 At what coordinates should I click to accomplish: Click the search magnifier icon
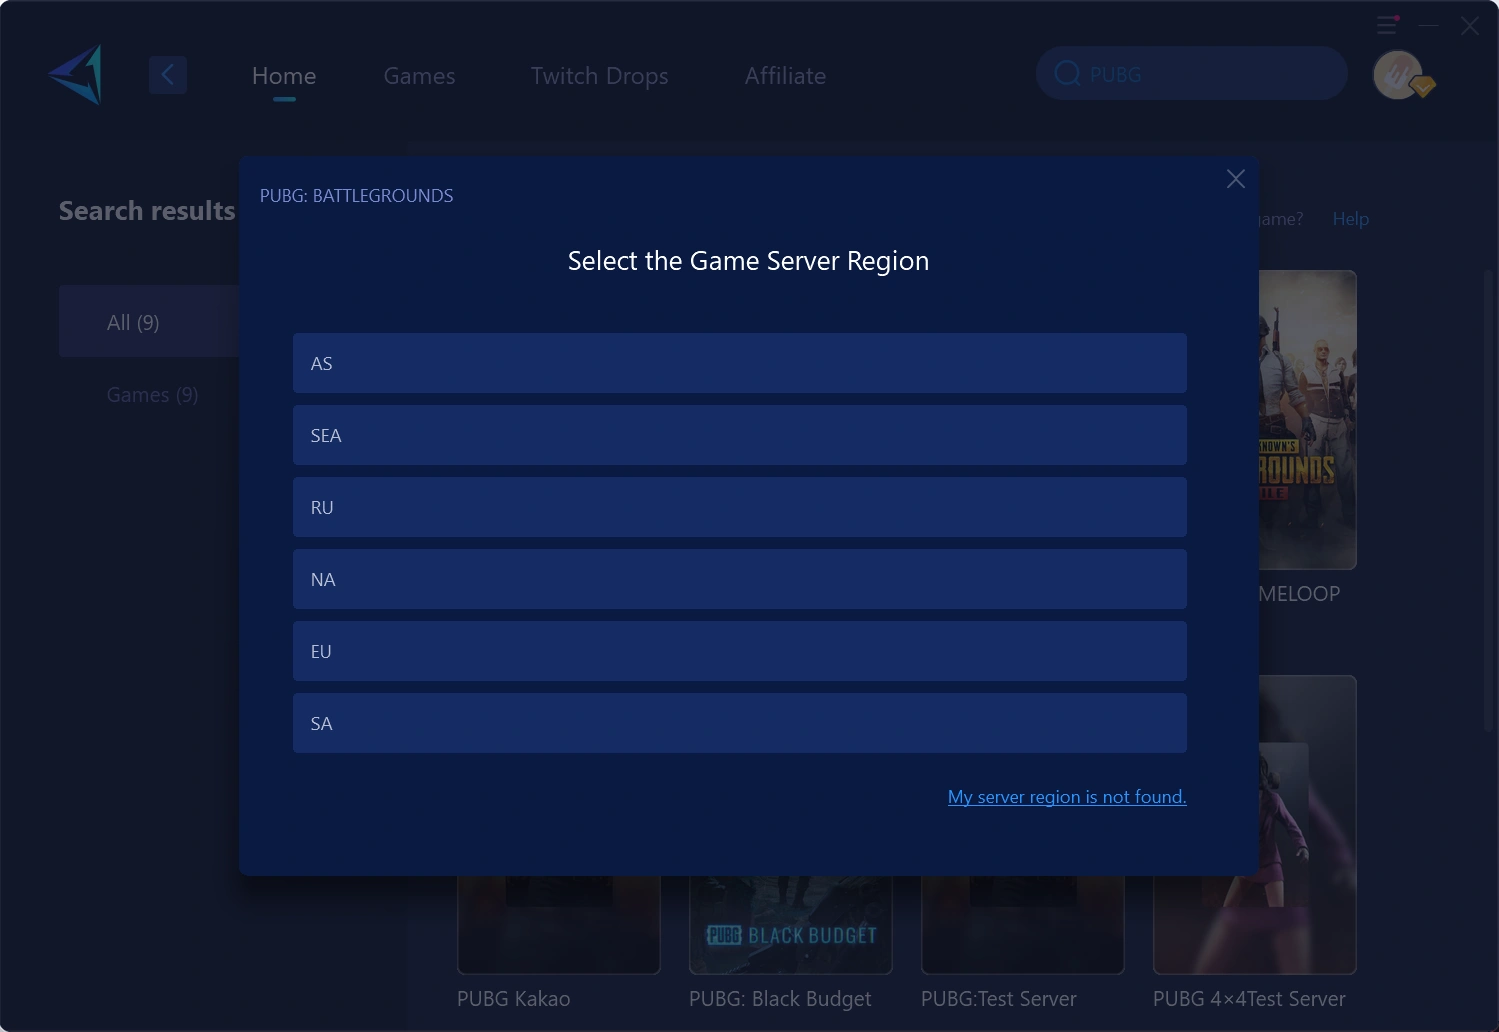point(1066,72)
